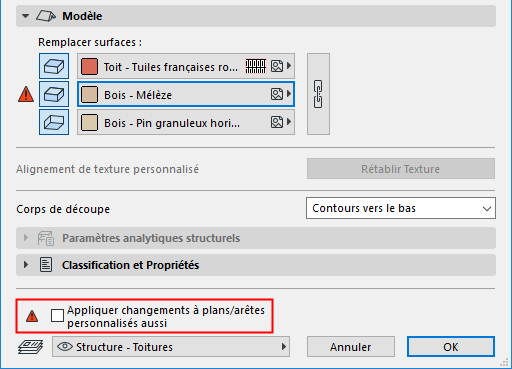Toggle the edge surface override button

[54, 94]
